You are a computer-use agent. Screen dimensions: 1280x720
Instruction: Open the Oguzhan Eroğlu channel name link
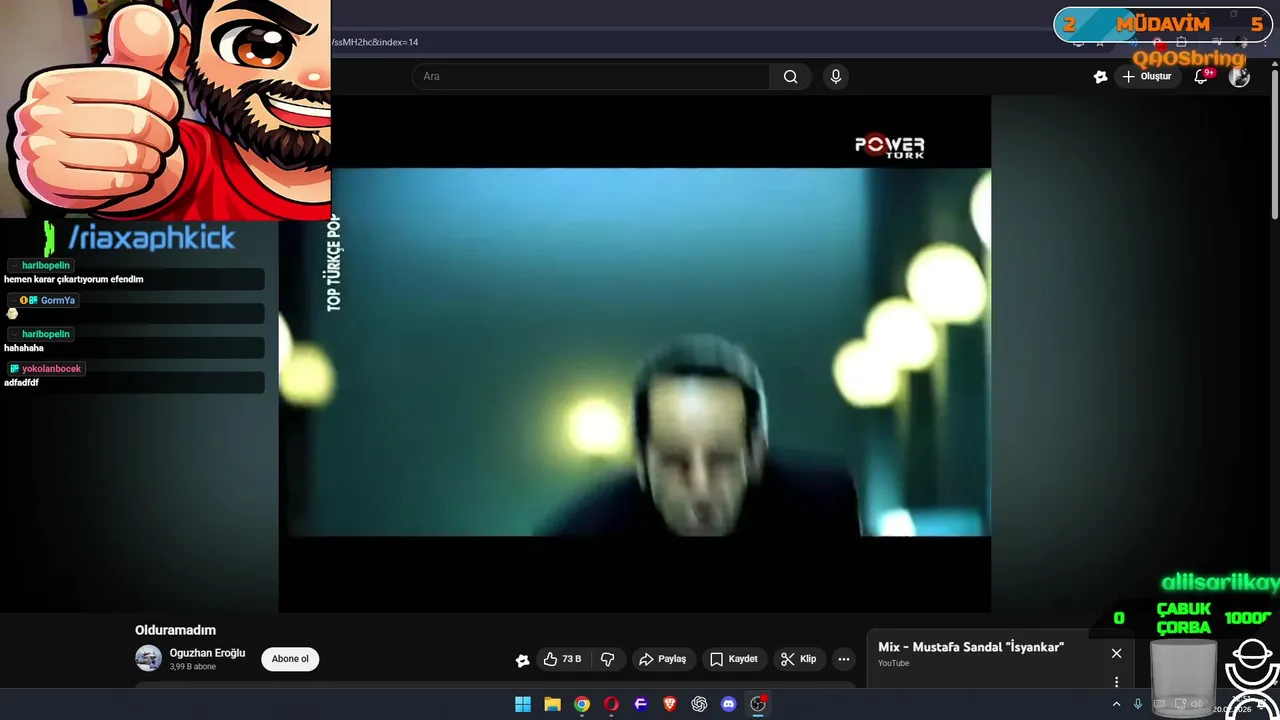coord(207,653)
